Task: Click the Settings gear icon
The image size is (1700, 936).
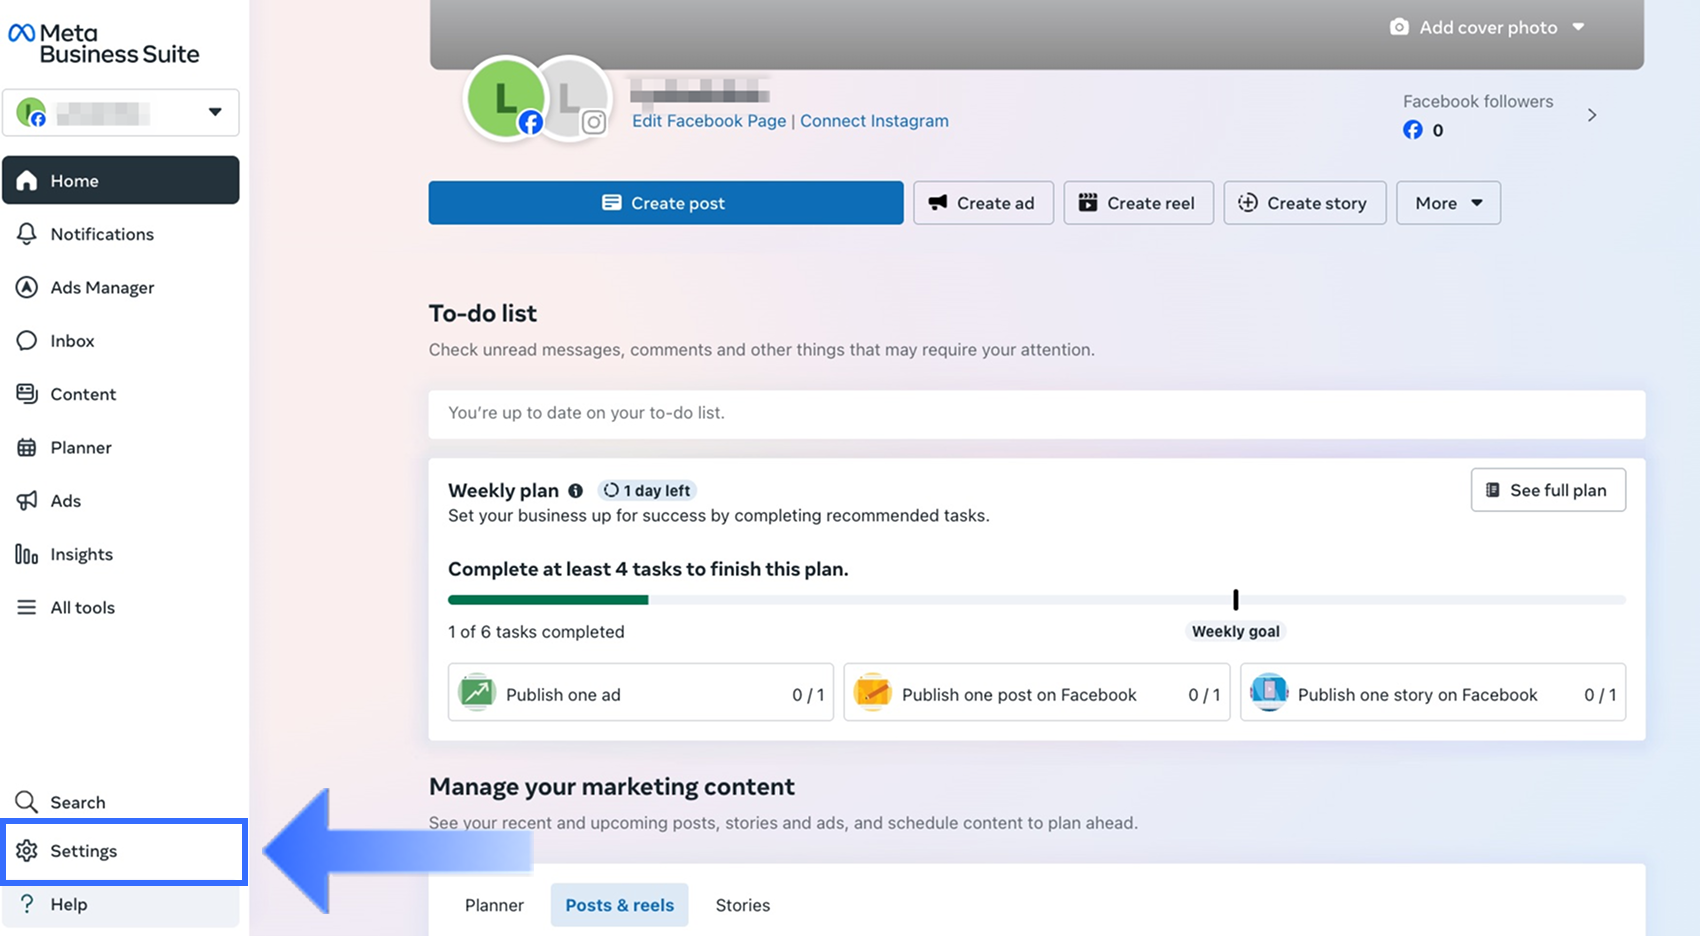Action: (27, 851)
